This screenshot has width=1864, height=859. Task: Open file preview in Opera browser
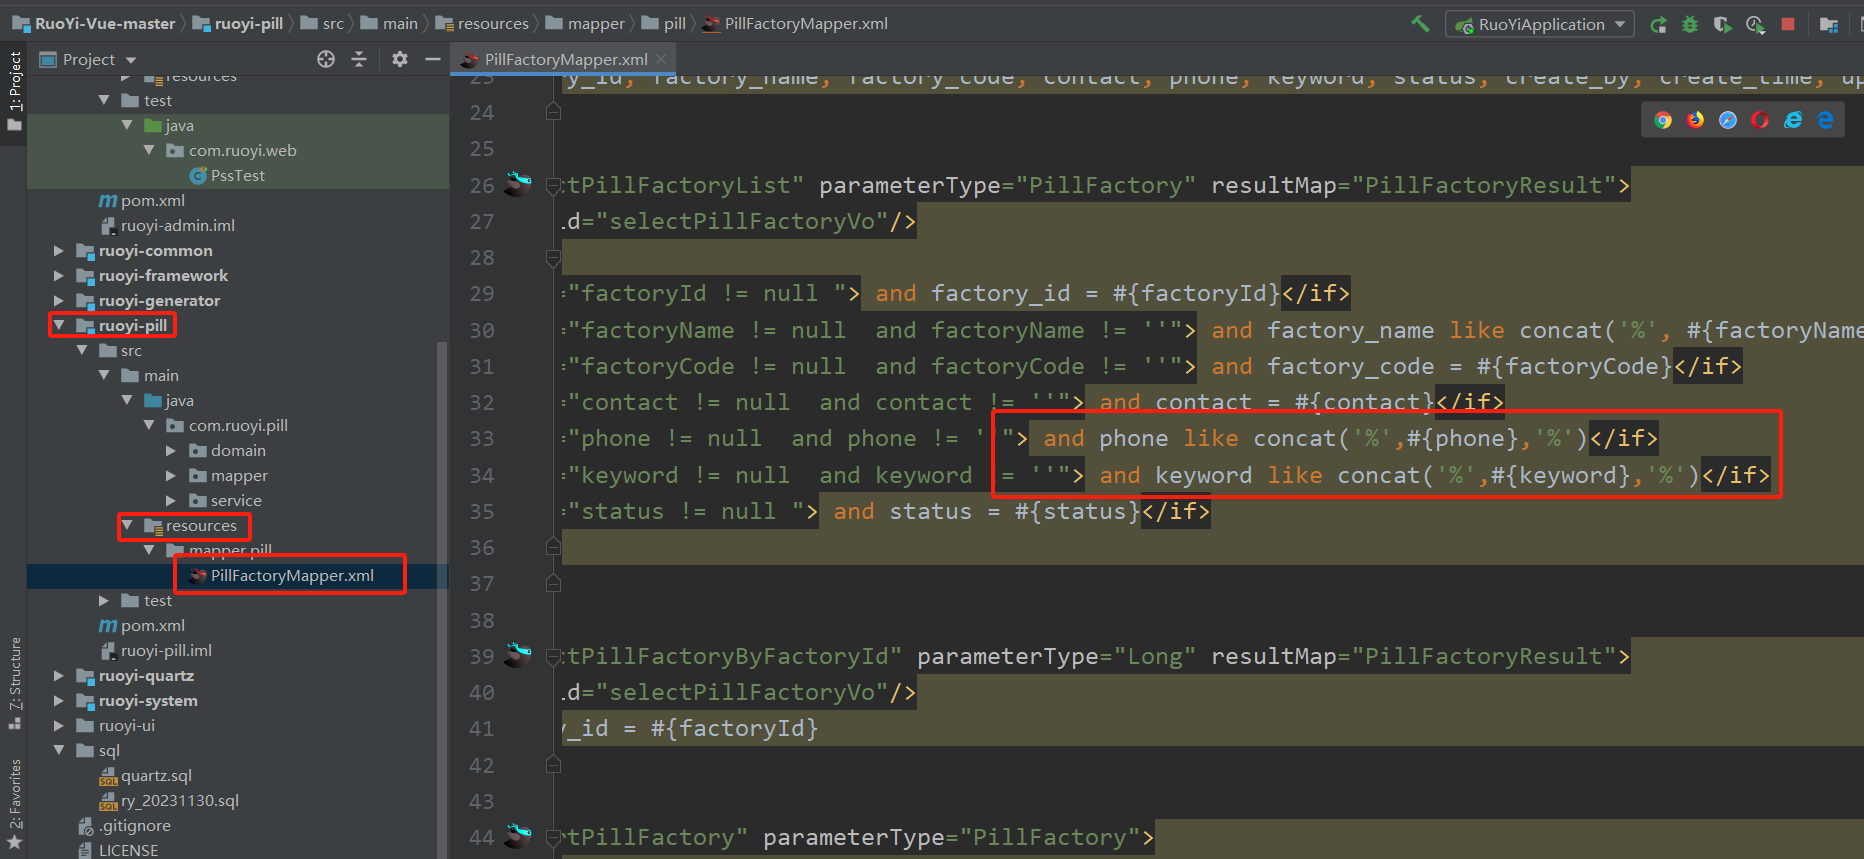[1760, 120]
